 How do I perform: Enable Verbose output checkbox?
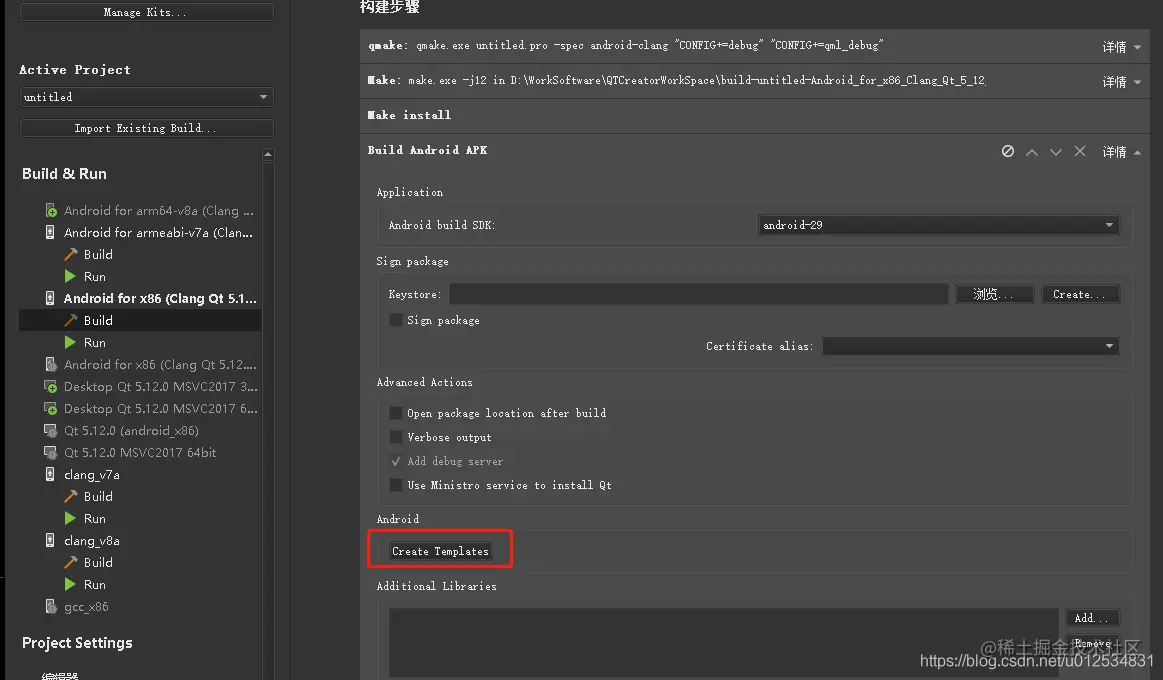pyautogui.click(x=396, y=437)
